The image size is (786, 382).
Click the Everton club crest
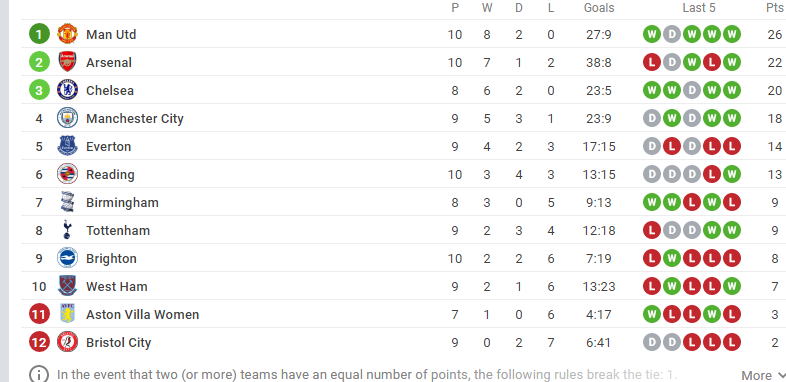point(67,146)
